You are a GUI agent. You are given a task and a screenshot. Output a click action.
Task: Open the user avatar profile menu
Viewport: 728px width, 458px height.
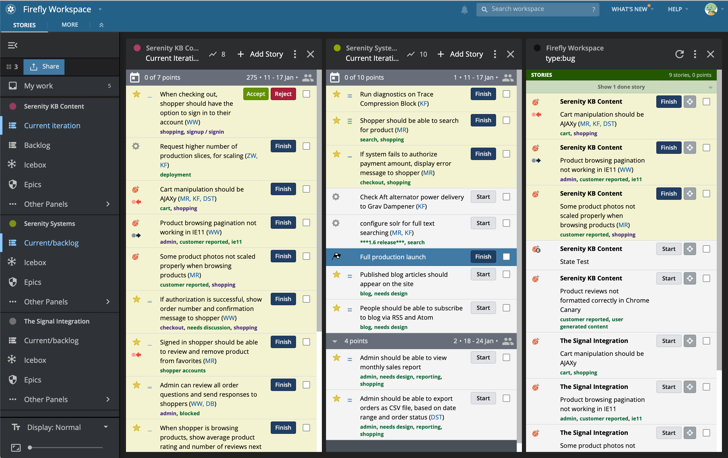711,9
